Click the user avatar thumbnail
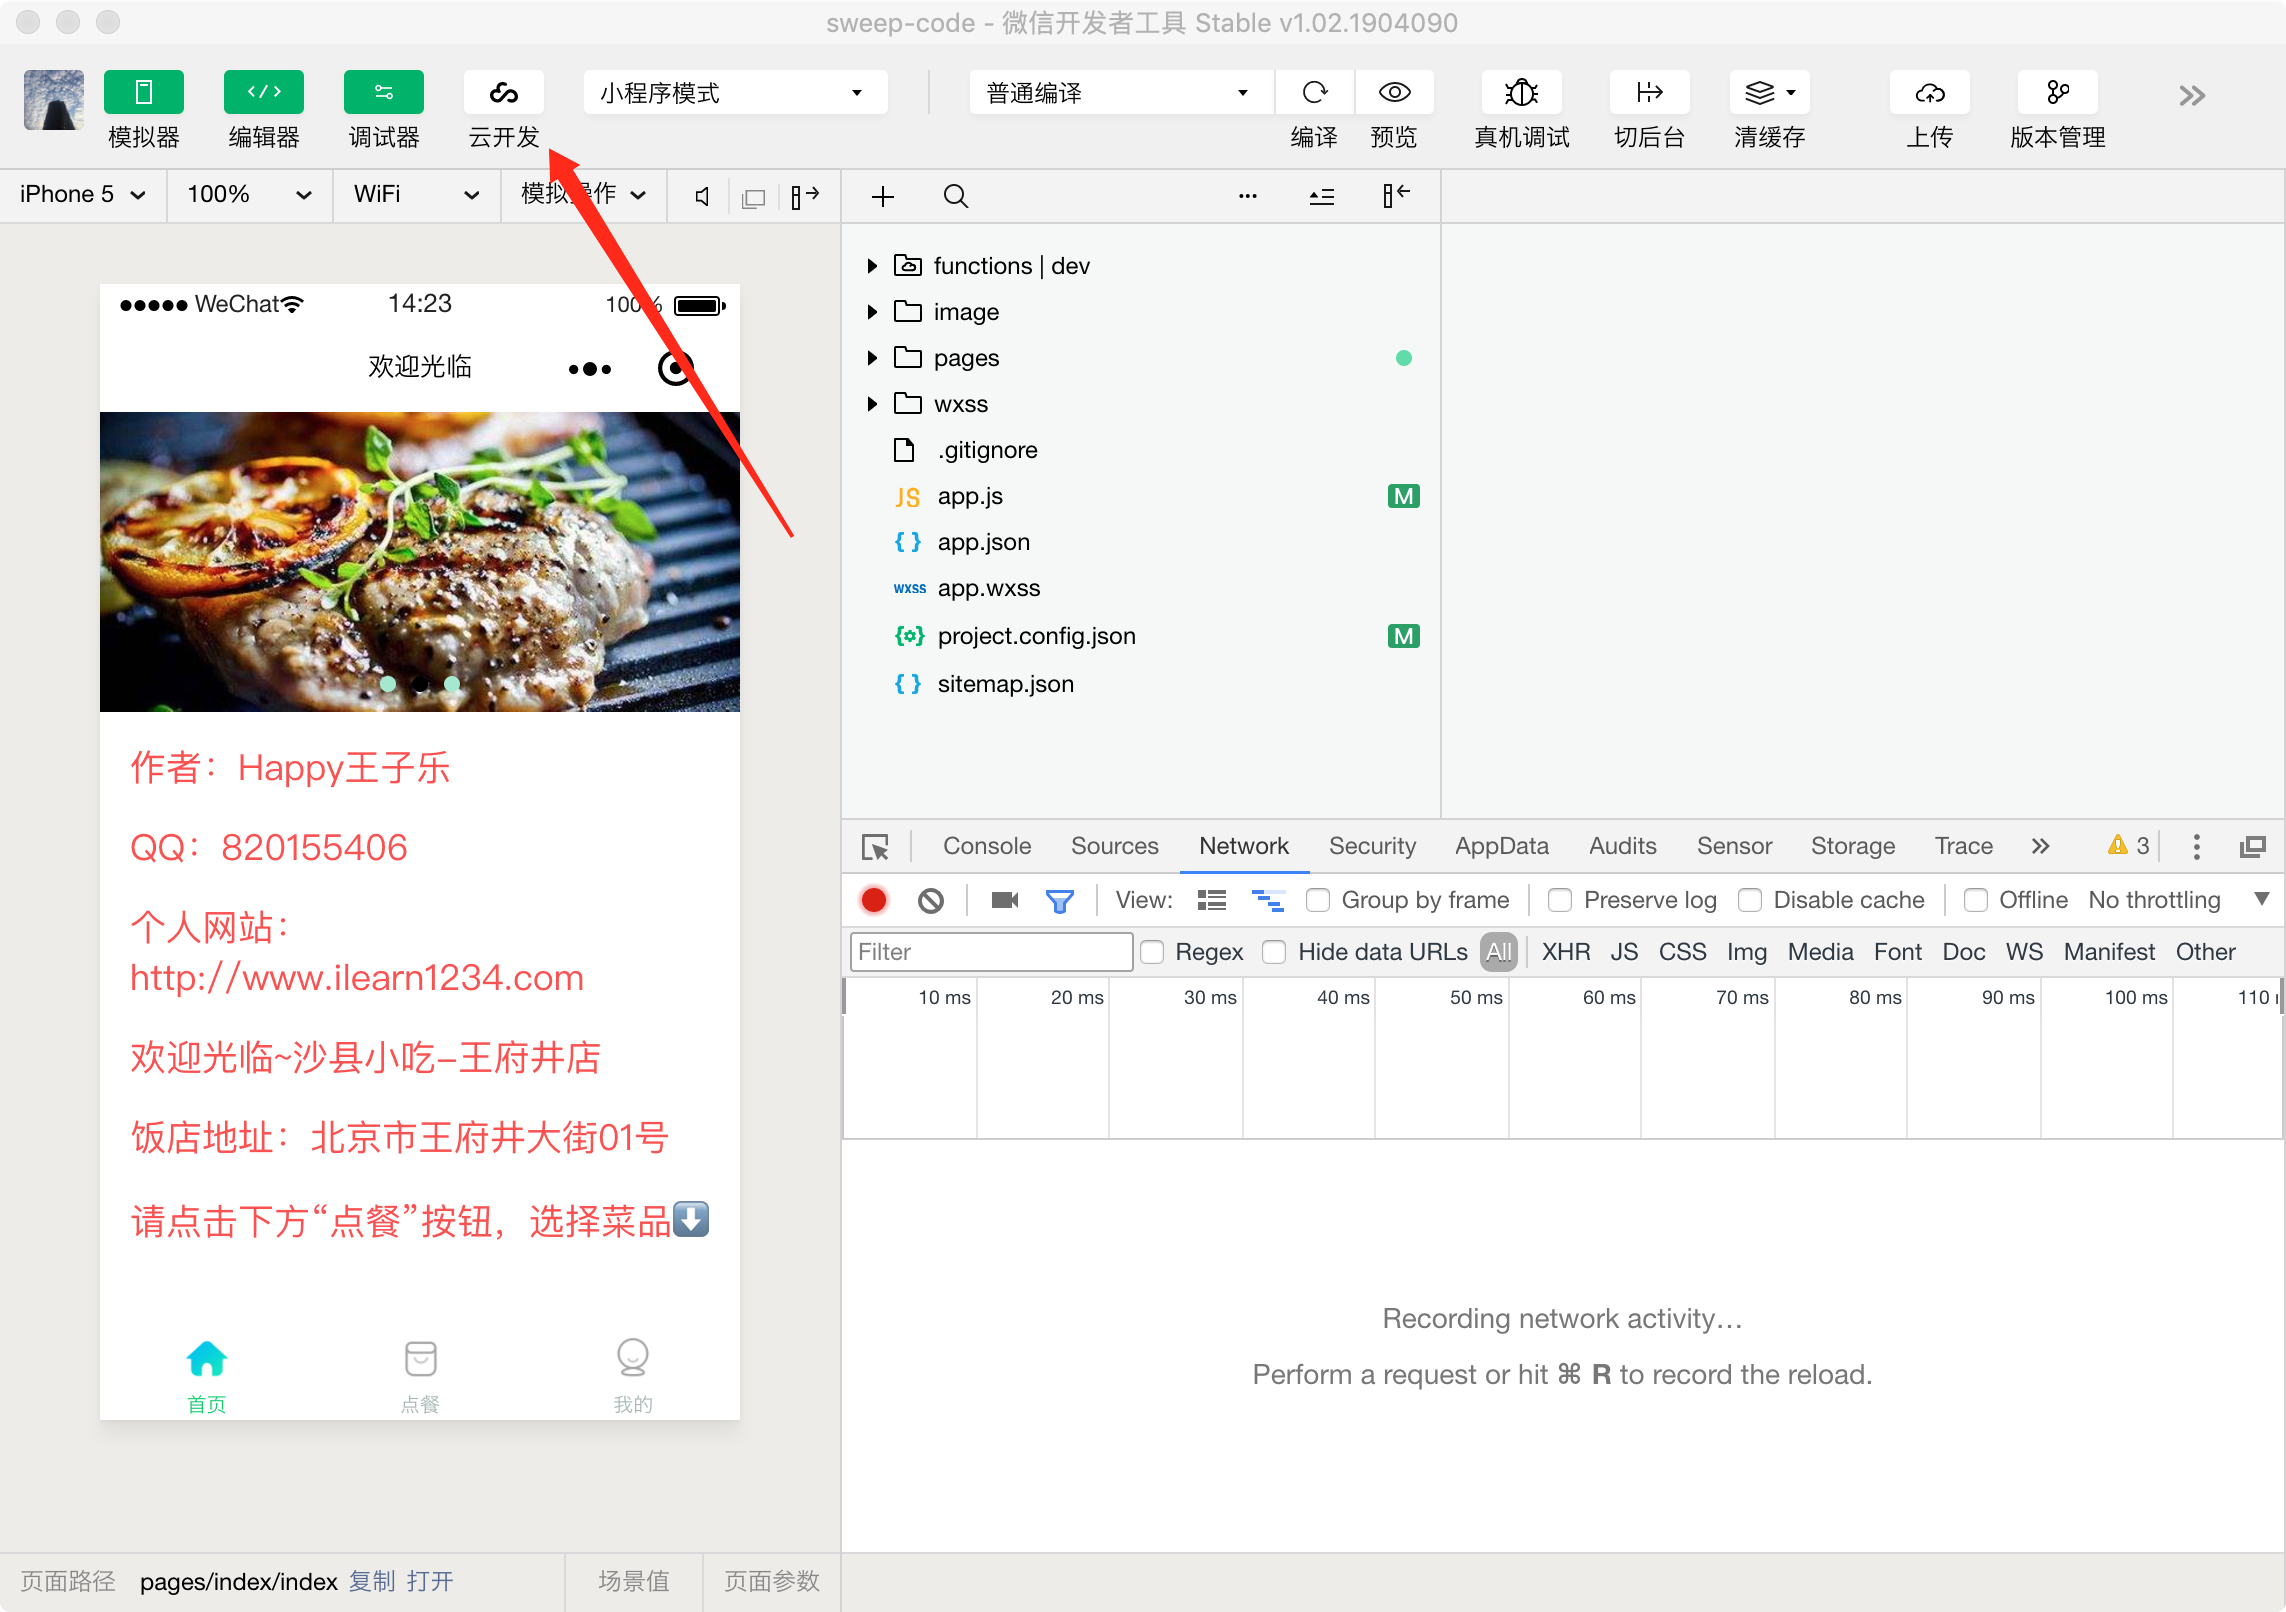Image resolution: width=2286 pixels, height=1612 pixels. pyautogui.click(x=53, y=100)
